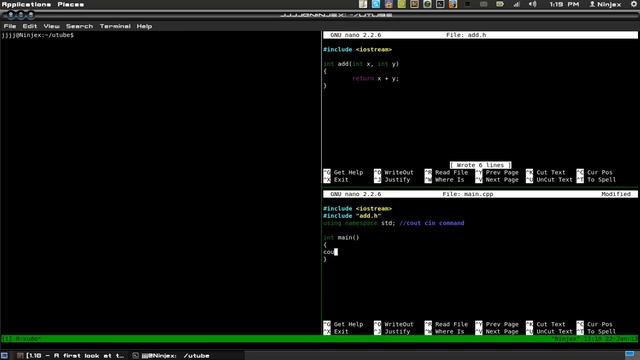The width and height of the screenshot is (640, 360).
Task: Click the 'Modified' indicator in main.cpp pane
Action: (616, 194)
